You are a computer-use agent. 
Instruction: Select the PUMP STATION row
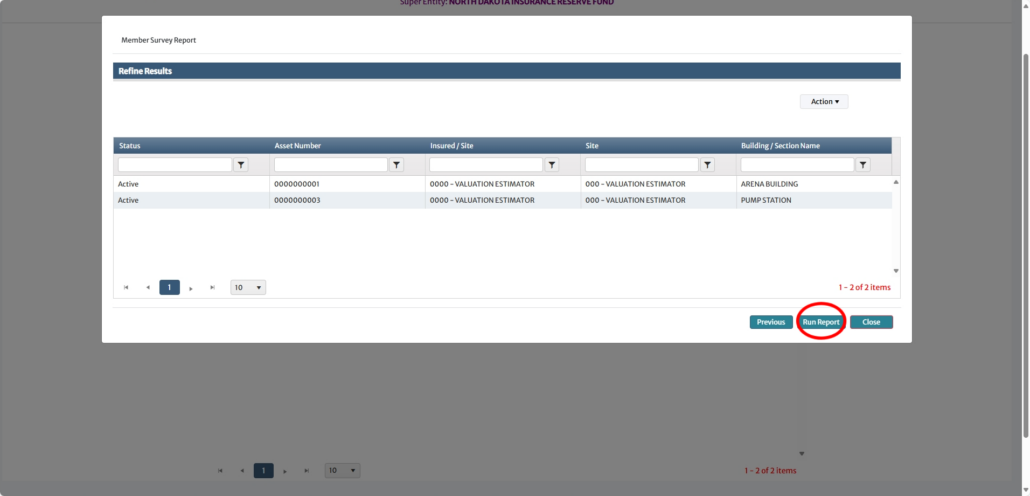pos(500,200)
